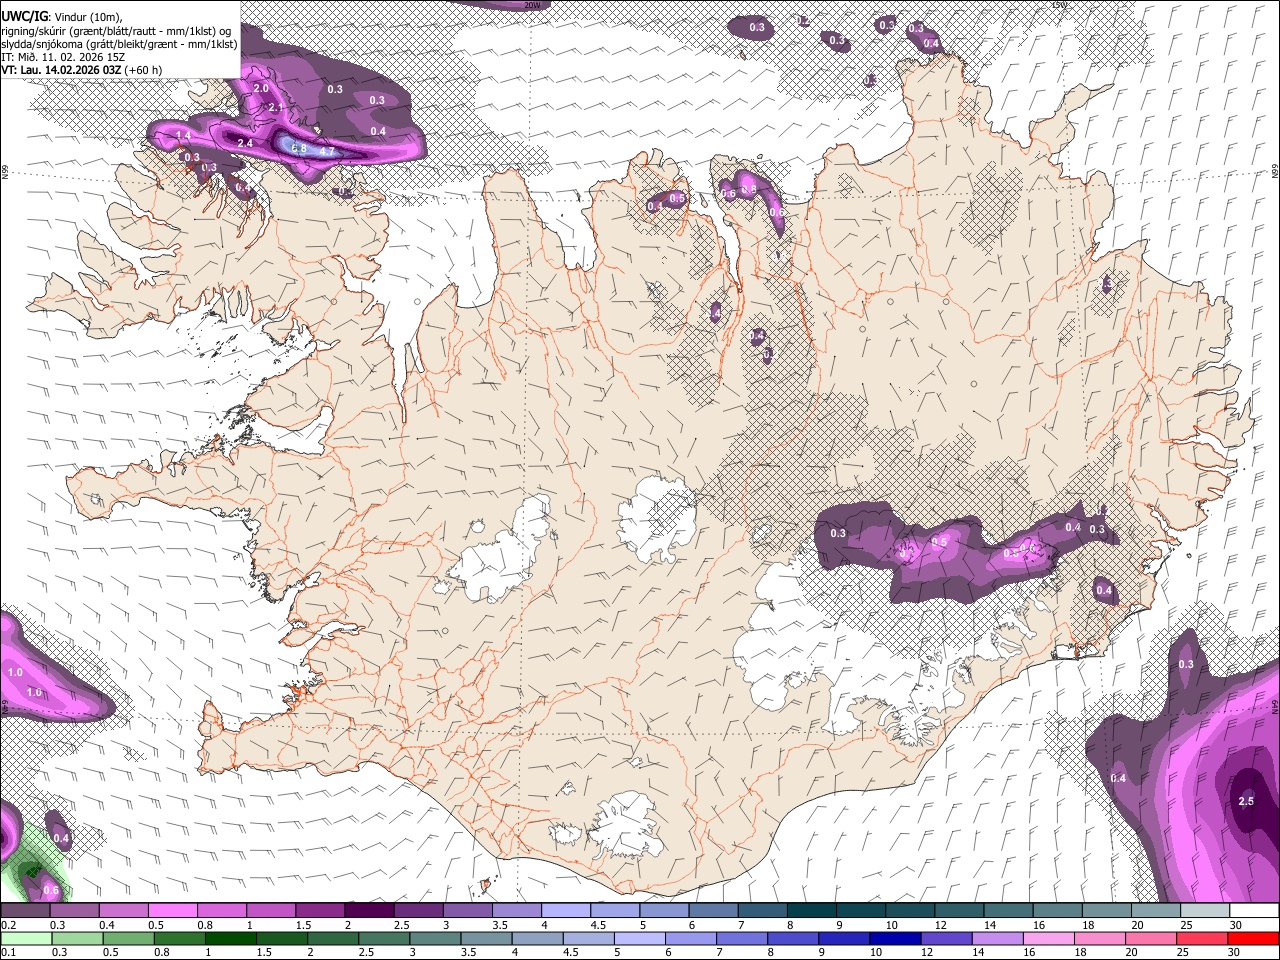This screenshot has height=960, width=1280.
Task: Pick the upper legend swatch between 0.2 and 0.3
Action: tap(25, 910)
